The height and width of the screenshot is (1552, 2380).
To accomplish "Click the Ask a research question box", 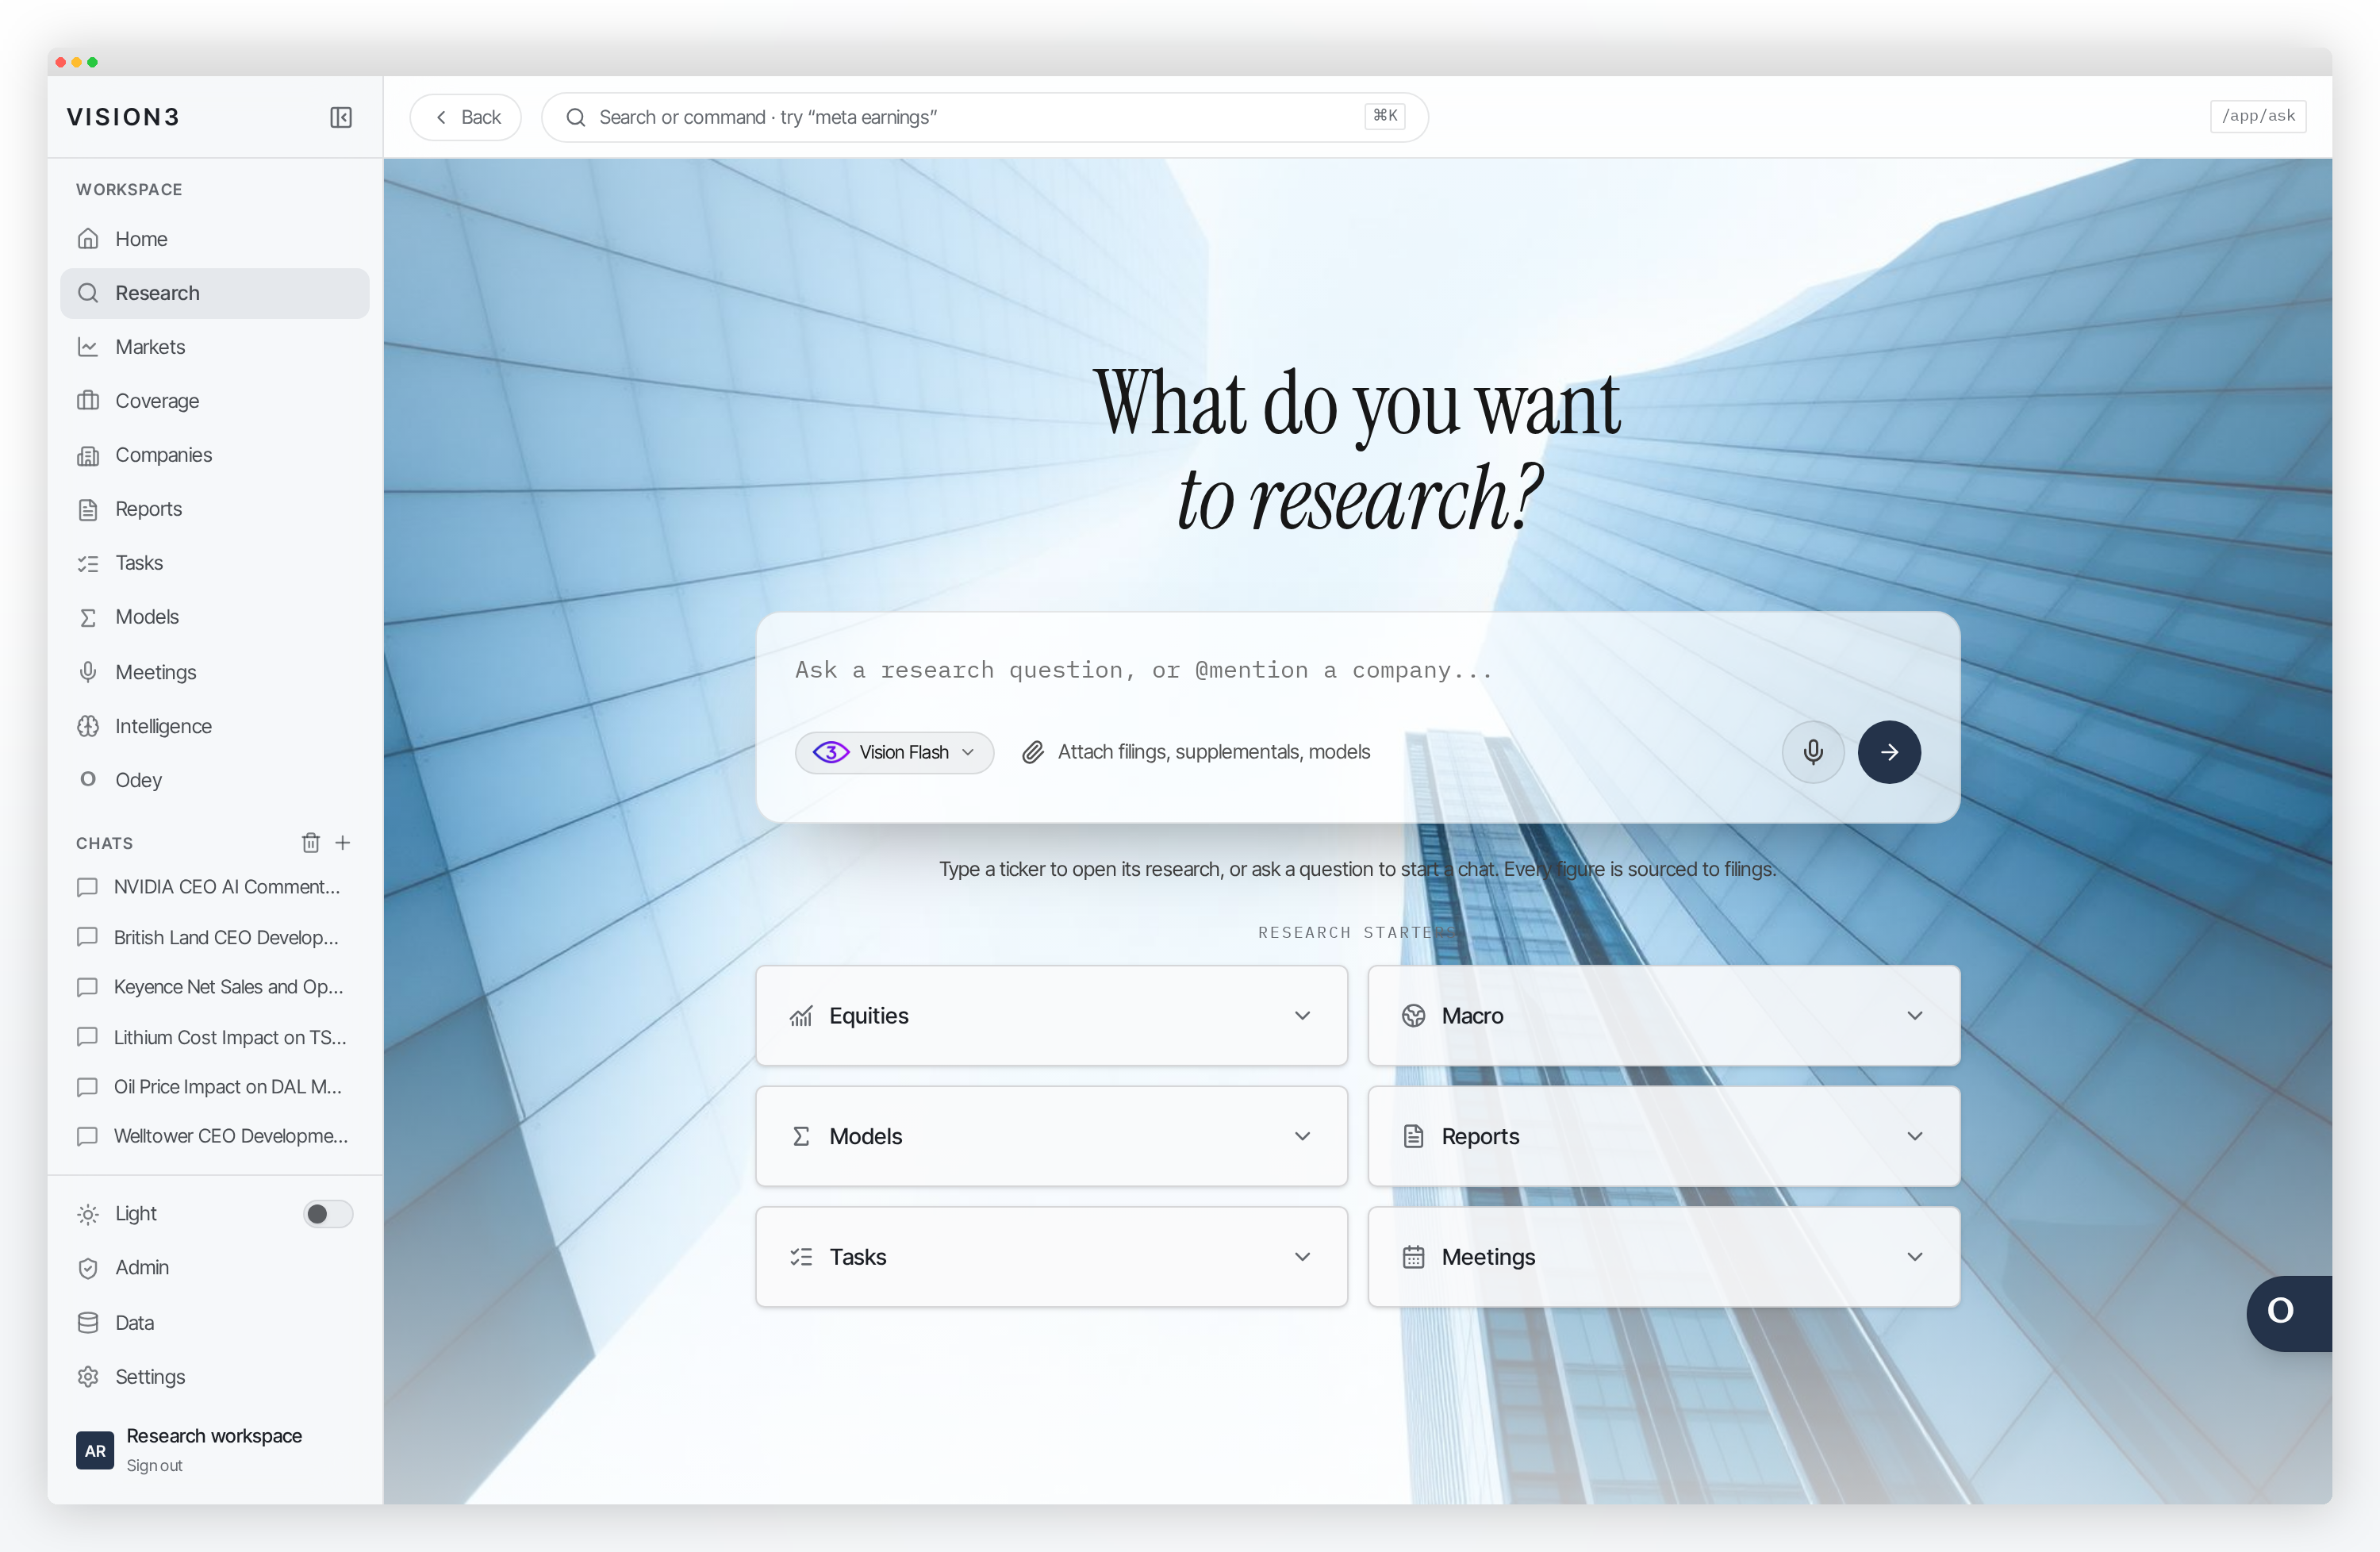I will pos(1357,670).
